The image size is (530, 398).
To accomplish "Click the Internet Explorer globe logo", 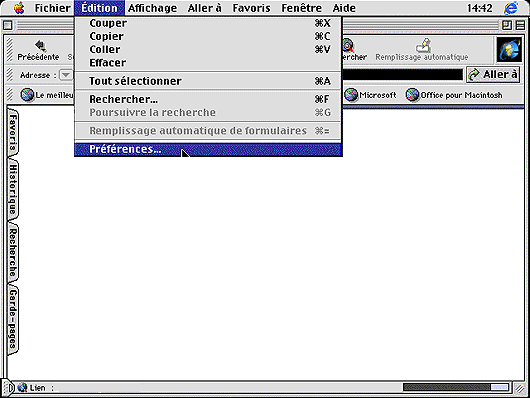I will (509, 50).
